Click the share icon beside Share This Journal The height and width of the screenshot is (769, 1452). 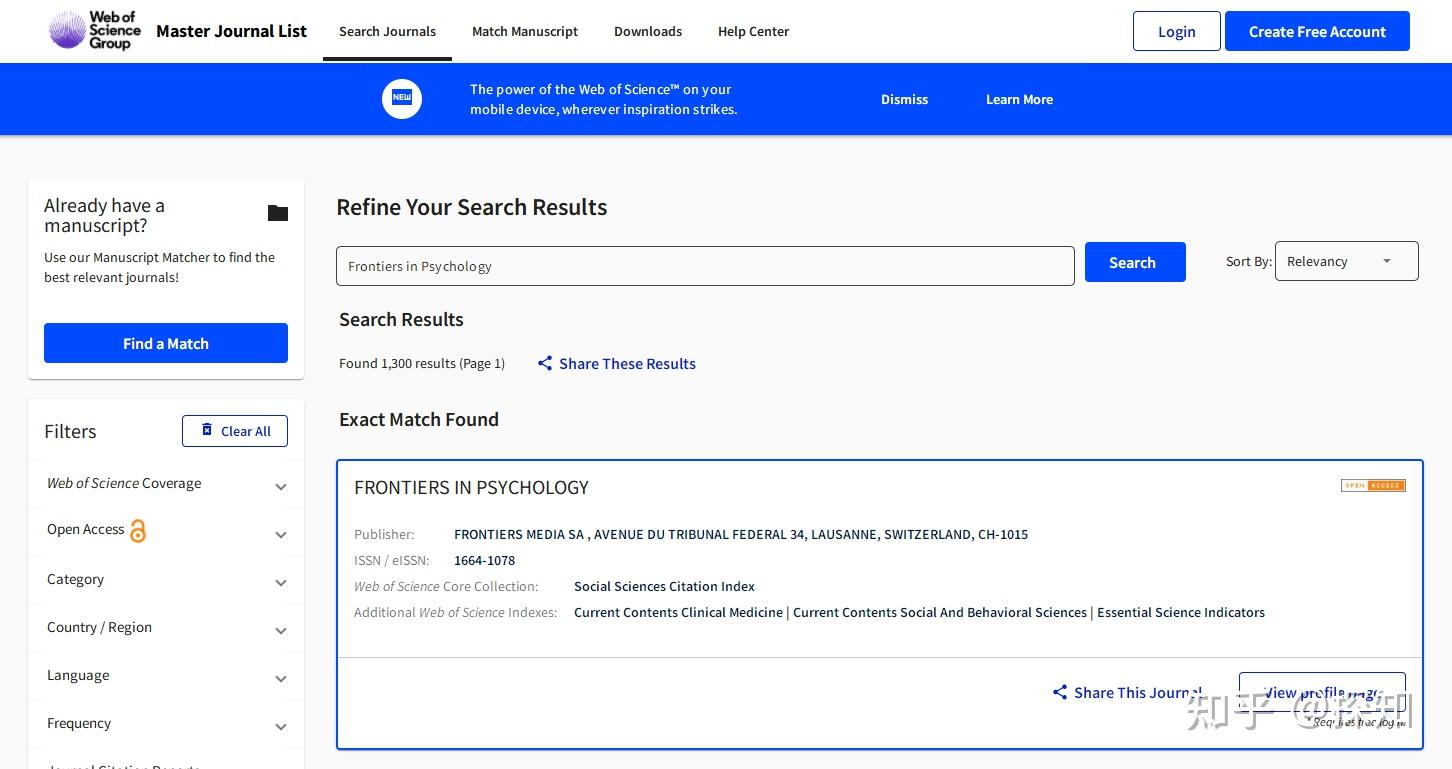(x=1060, y=691)
